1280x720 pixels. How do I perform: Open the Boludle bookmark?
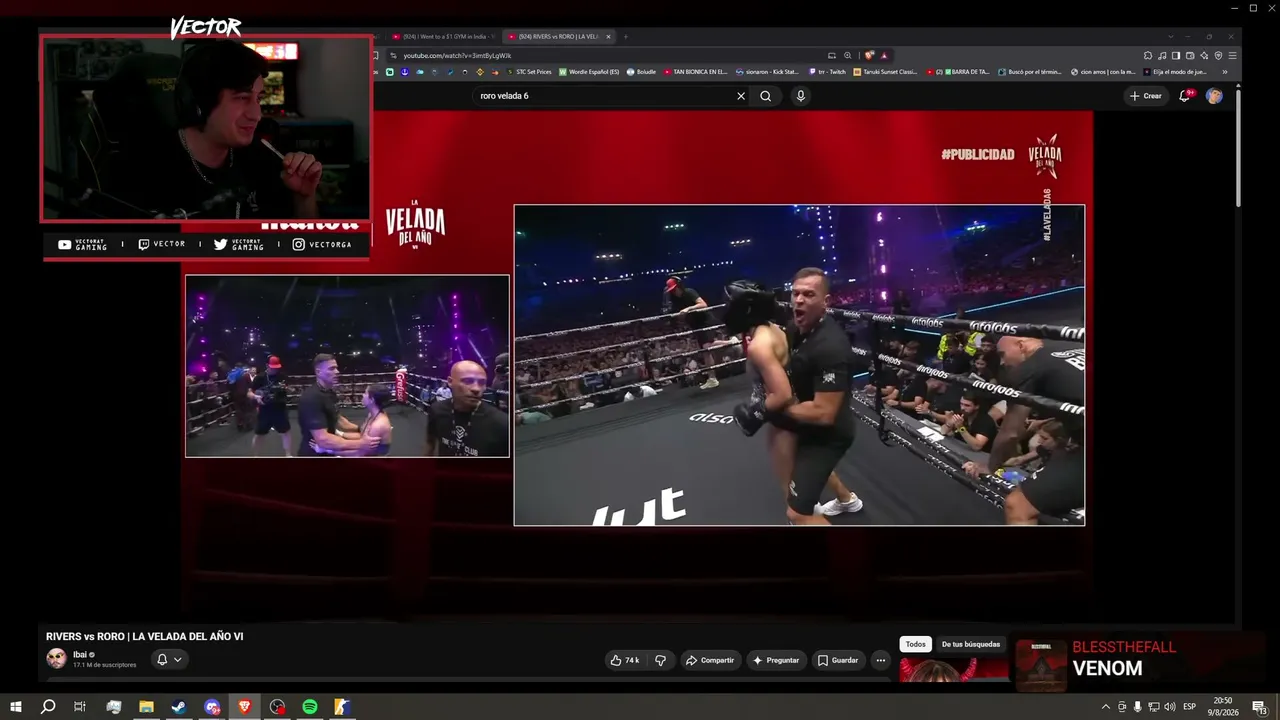(x=641, y=72)
